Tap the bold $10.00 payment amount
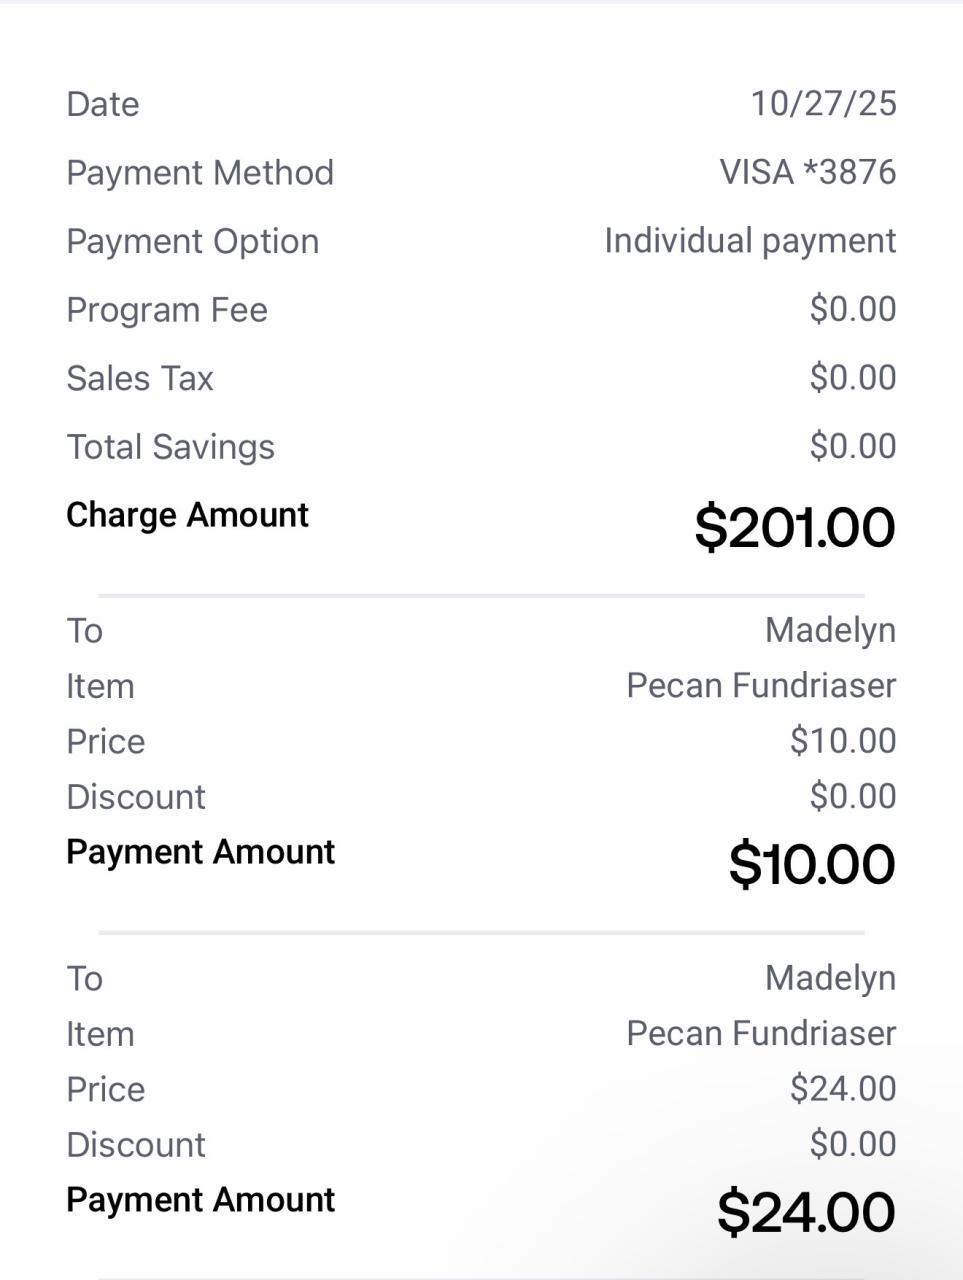 (x=811, y=864)
